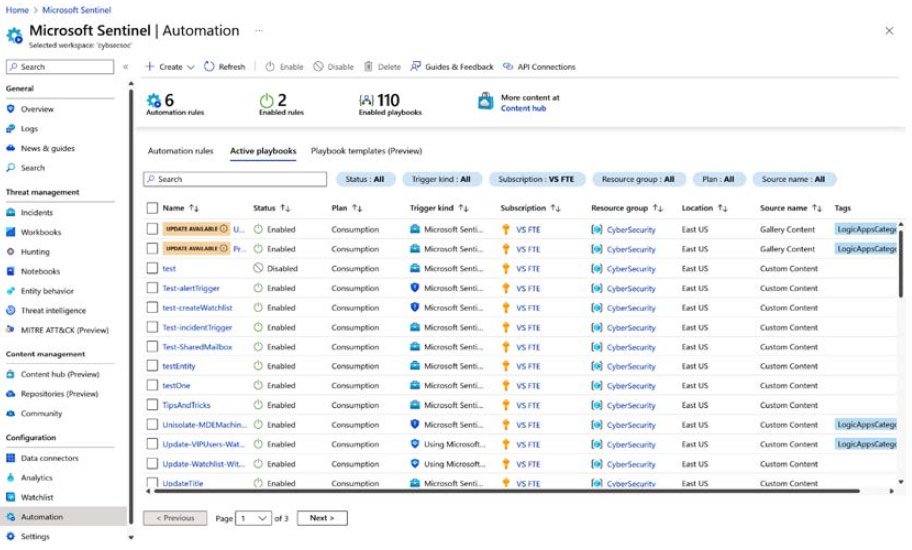Click the Refresh icon in the toolbar
Image resolution: width=912 pixels, height=550 pixels.
pos(210,67)
